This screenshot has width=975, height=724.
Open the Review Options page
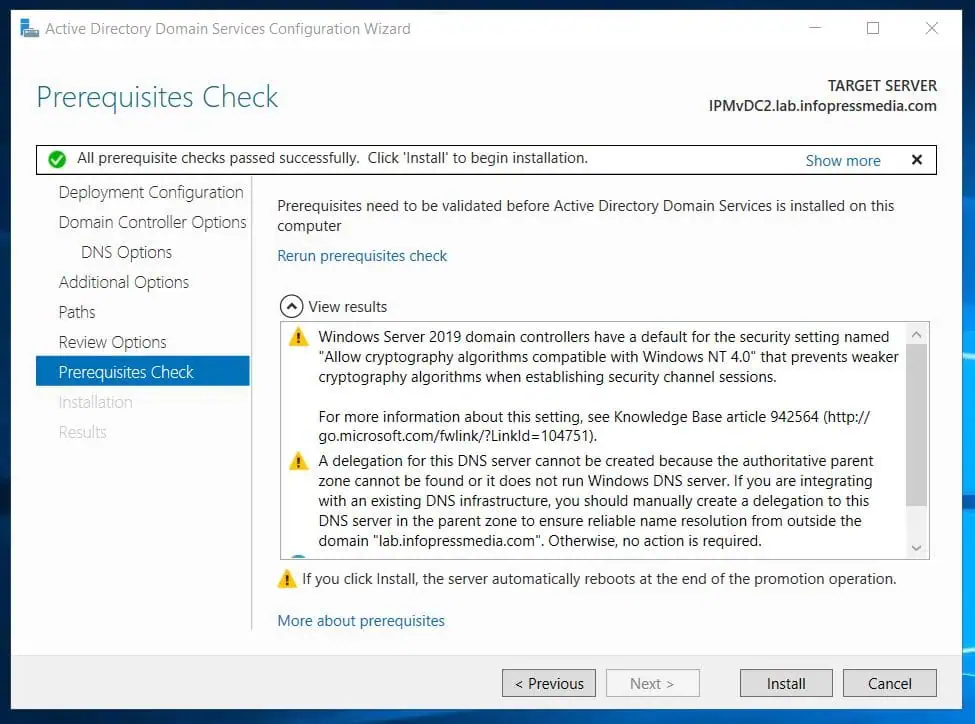click(113, 342)
